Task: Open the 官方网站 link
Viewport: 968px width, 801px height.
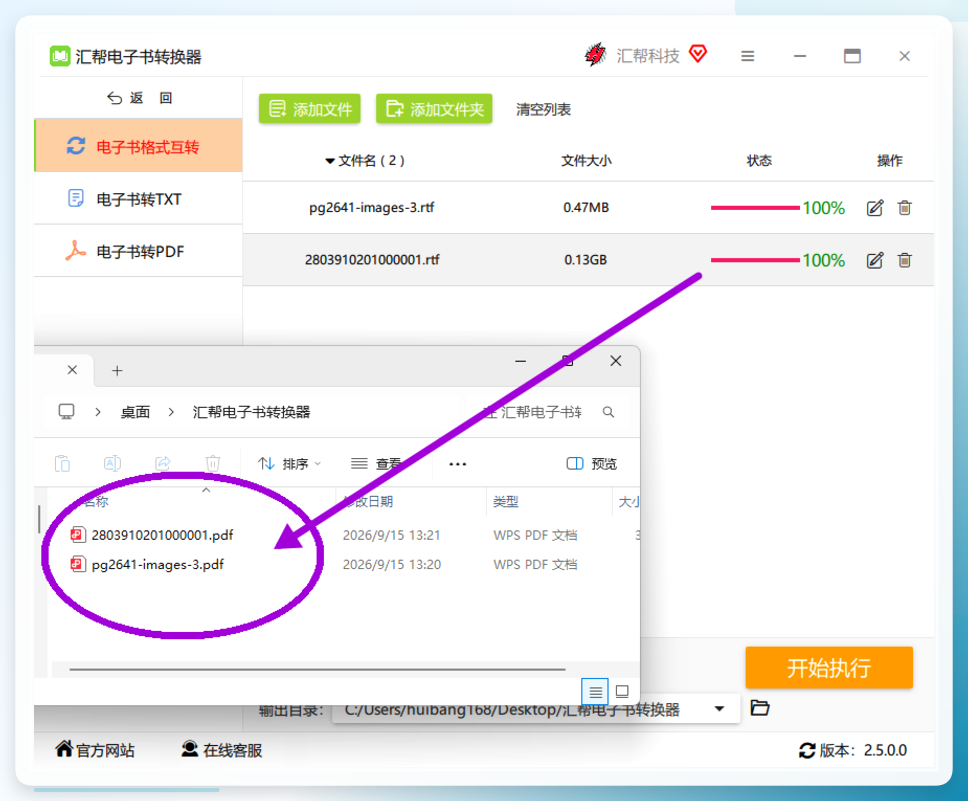Action: [95, 750]
